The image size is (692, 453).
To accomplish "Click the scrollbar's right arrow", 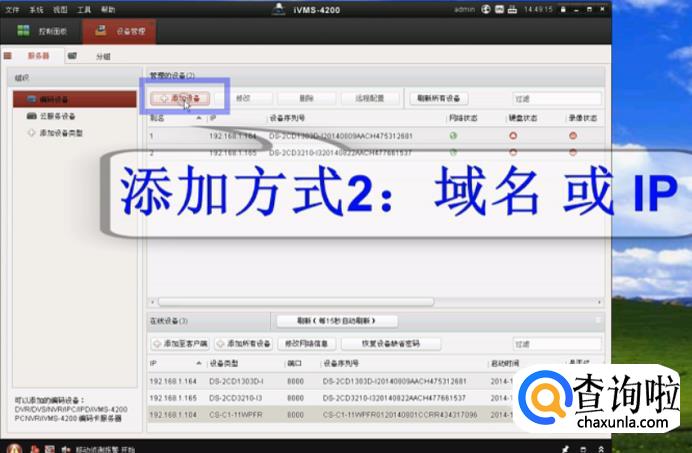I will [x=599, y=302].
